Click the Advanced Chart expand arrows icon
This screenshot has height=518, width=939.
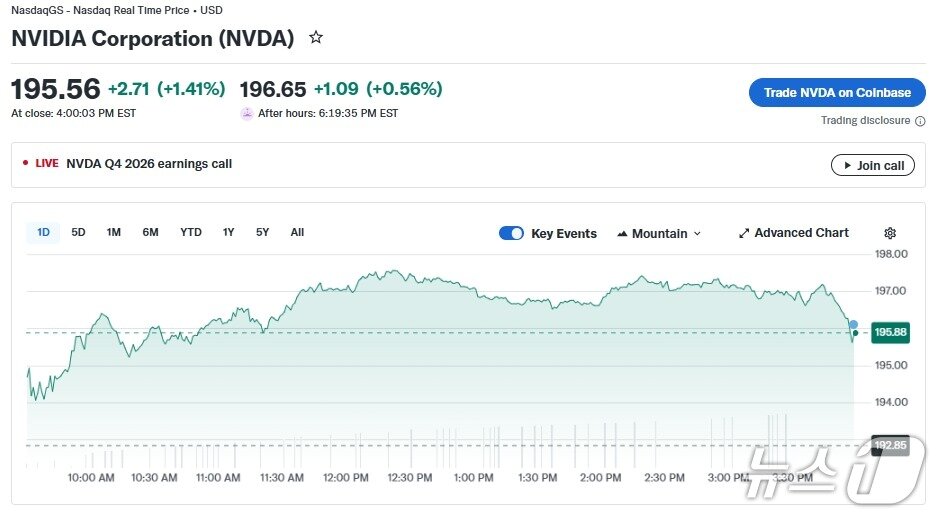point(744,233)
